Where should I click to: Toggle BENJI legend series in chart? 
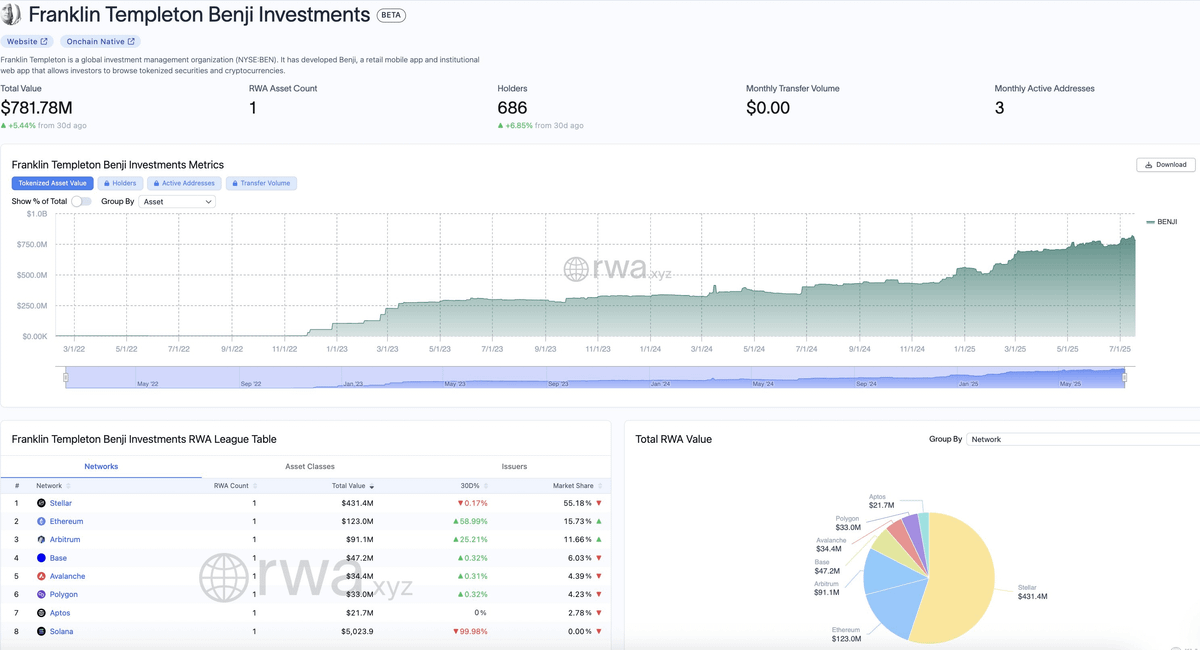(x=1162, y=222)
